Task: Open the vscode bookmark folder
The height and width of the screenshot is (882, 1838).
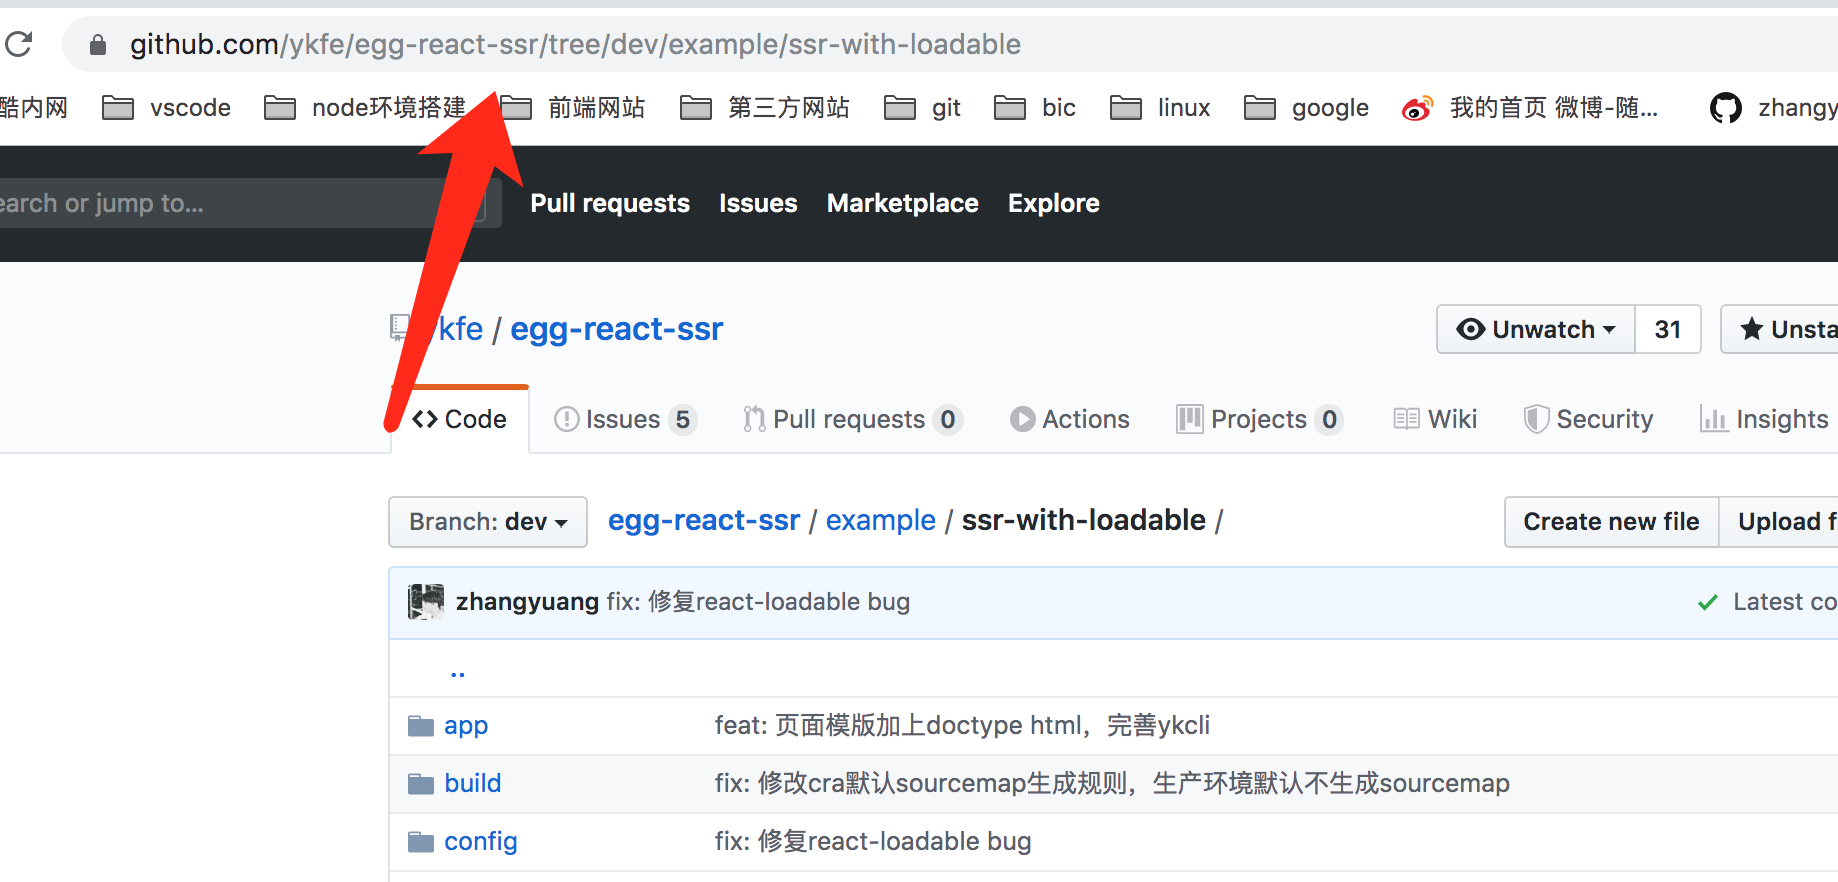Action: coord(167,107)
